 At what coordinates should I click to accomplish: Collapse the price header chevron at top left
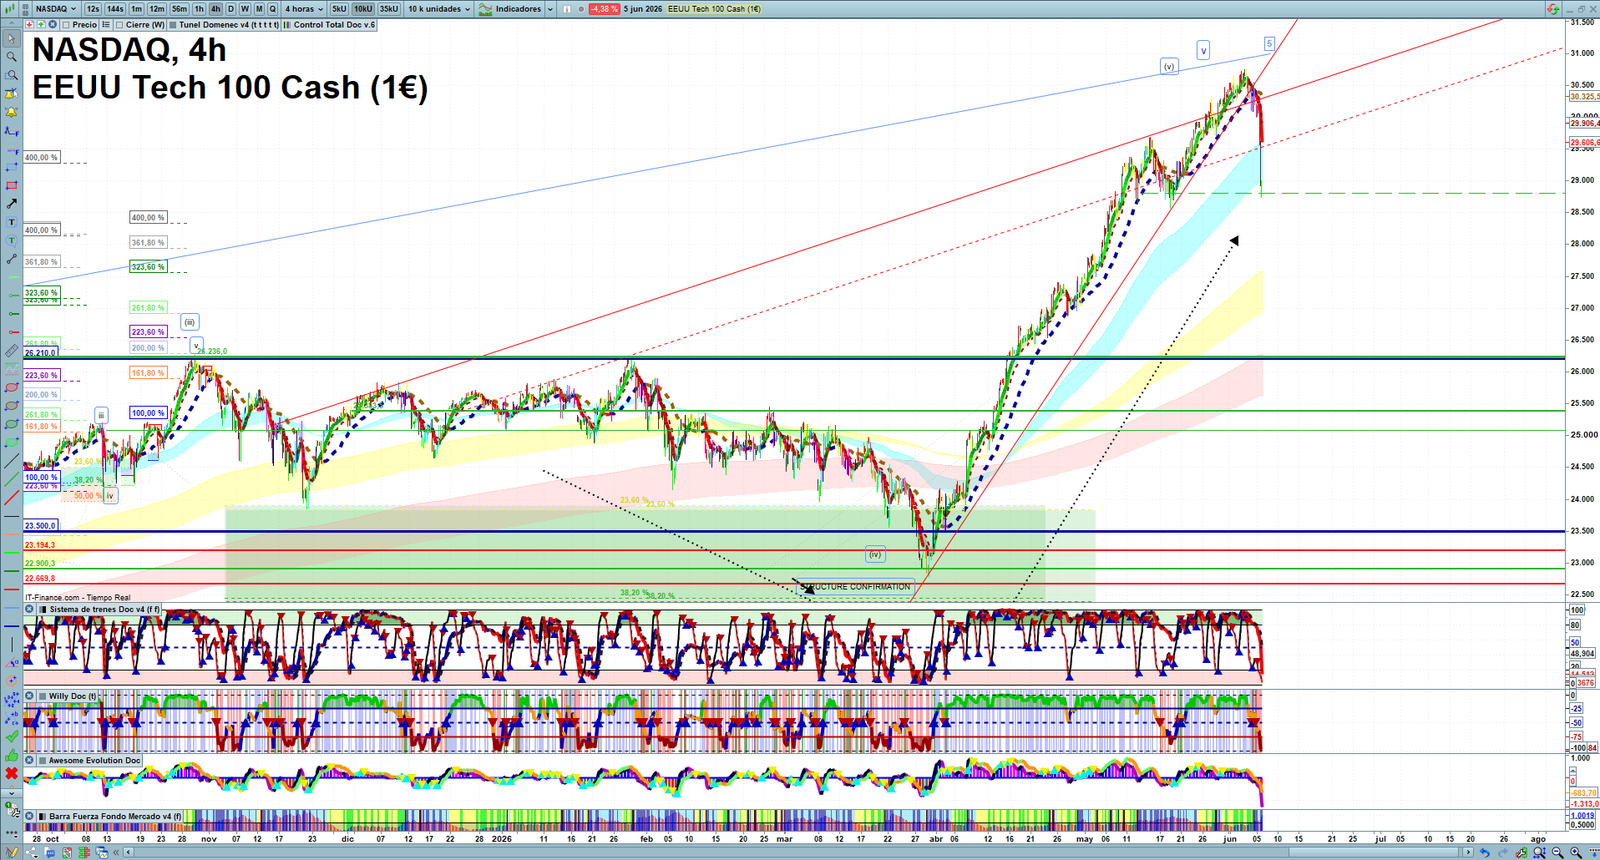click(10, 24)
